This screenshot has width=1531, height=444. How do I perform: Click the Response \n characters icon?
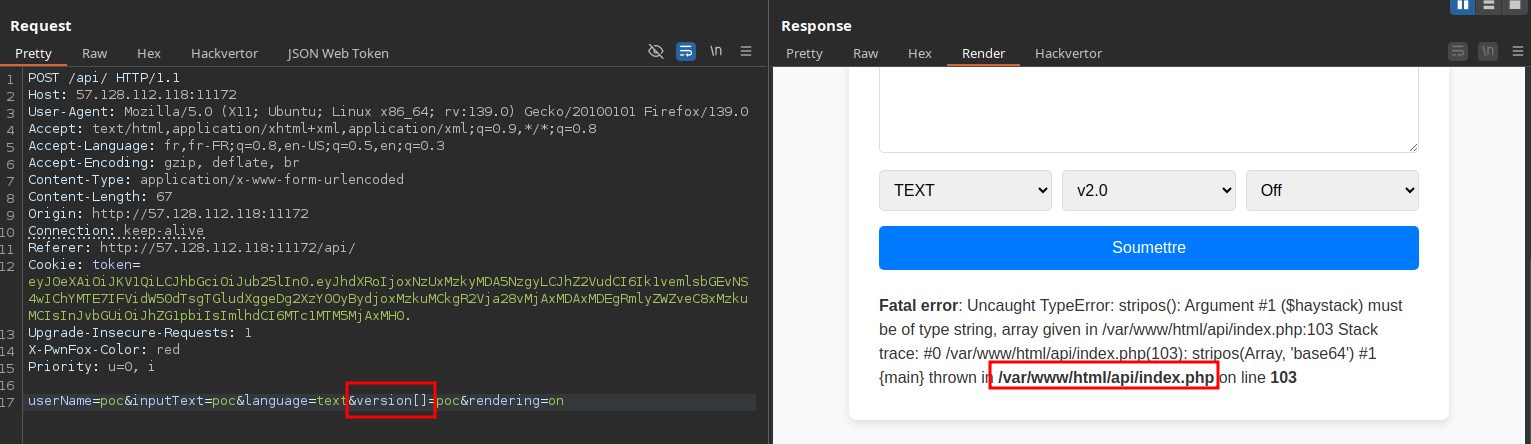[1488, 51]
